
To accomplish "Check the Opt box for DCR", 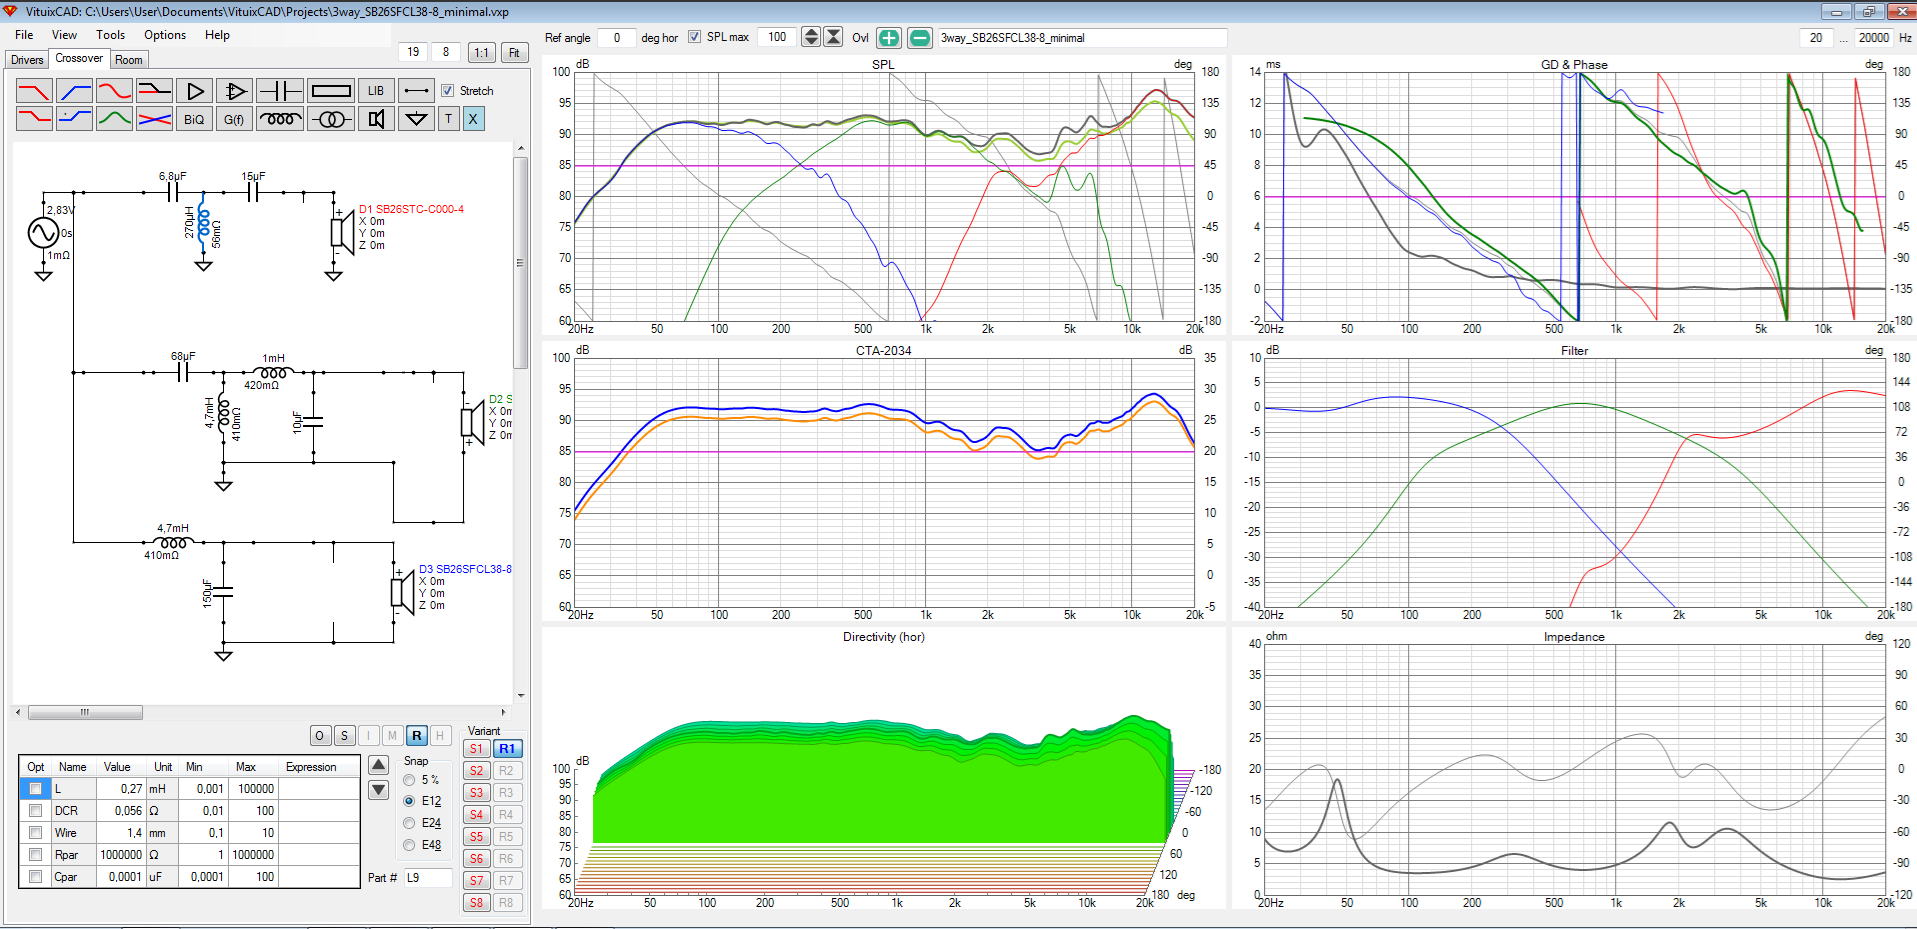I will coord(36,811).
